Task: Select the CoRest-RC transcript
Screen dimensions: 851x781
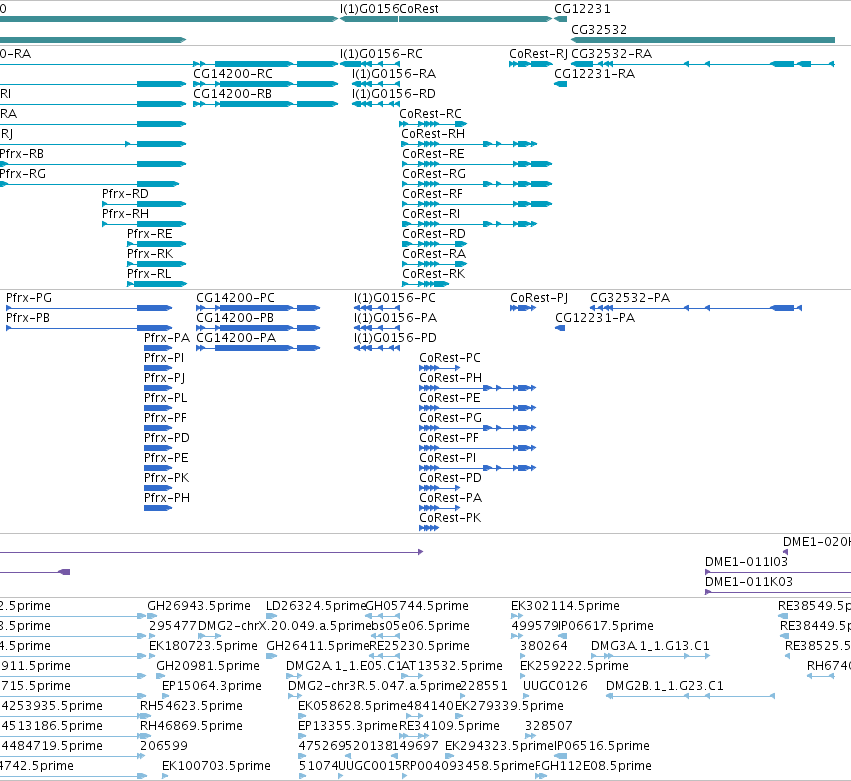Action: (x=434, y=124)
